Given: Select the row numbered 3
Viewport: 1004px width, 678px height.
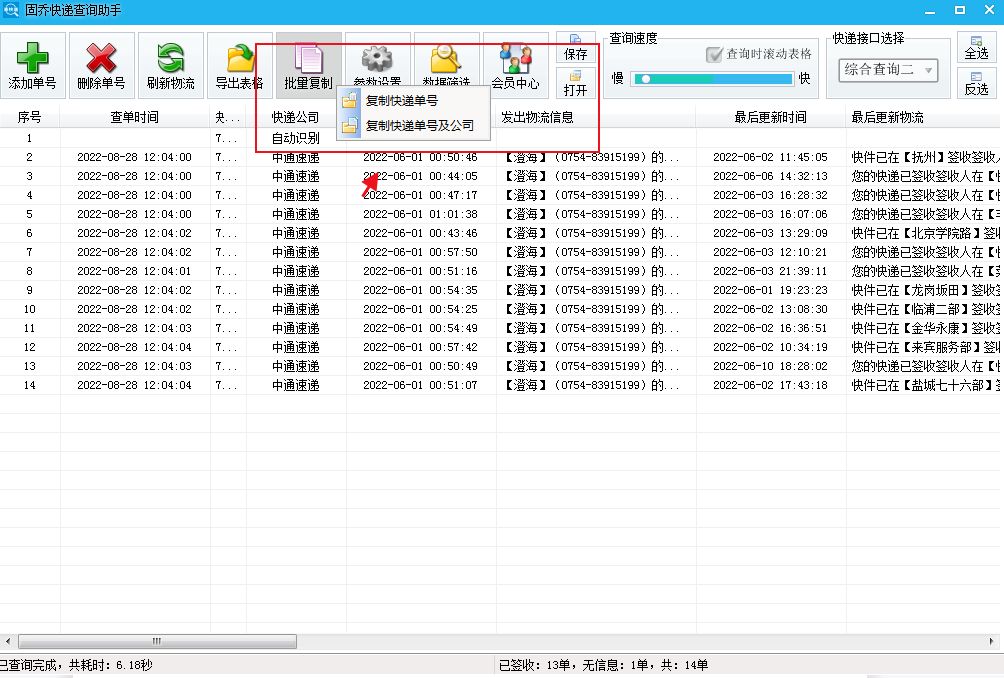Looking at the screenshot, I should click(x=499, y=176).
